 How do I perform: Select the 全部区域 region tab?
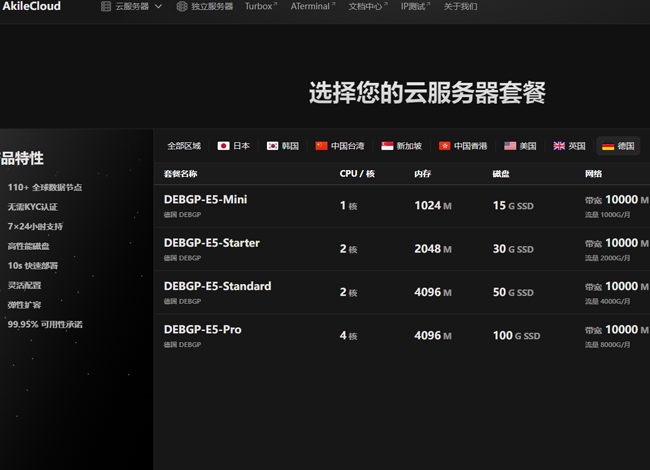click(184, 146)
